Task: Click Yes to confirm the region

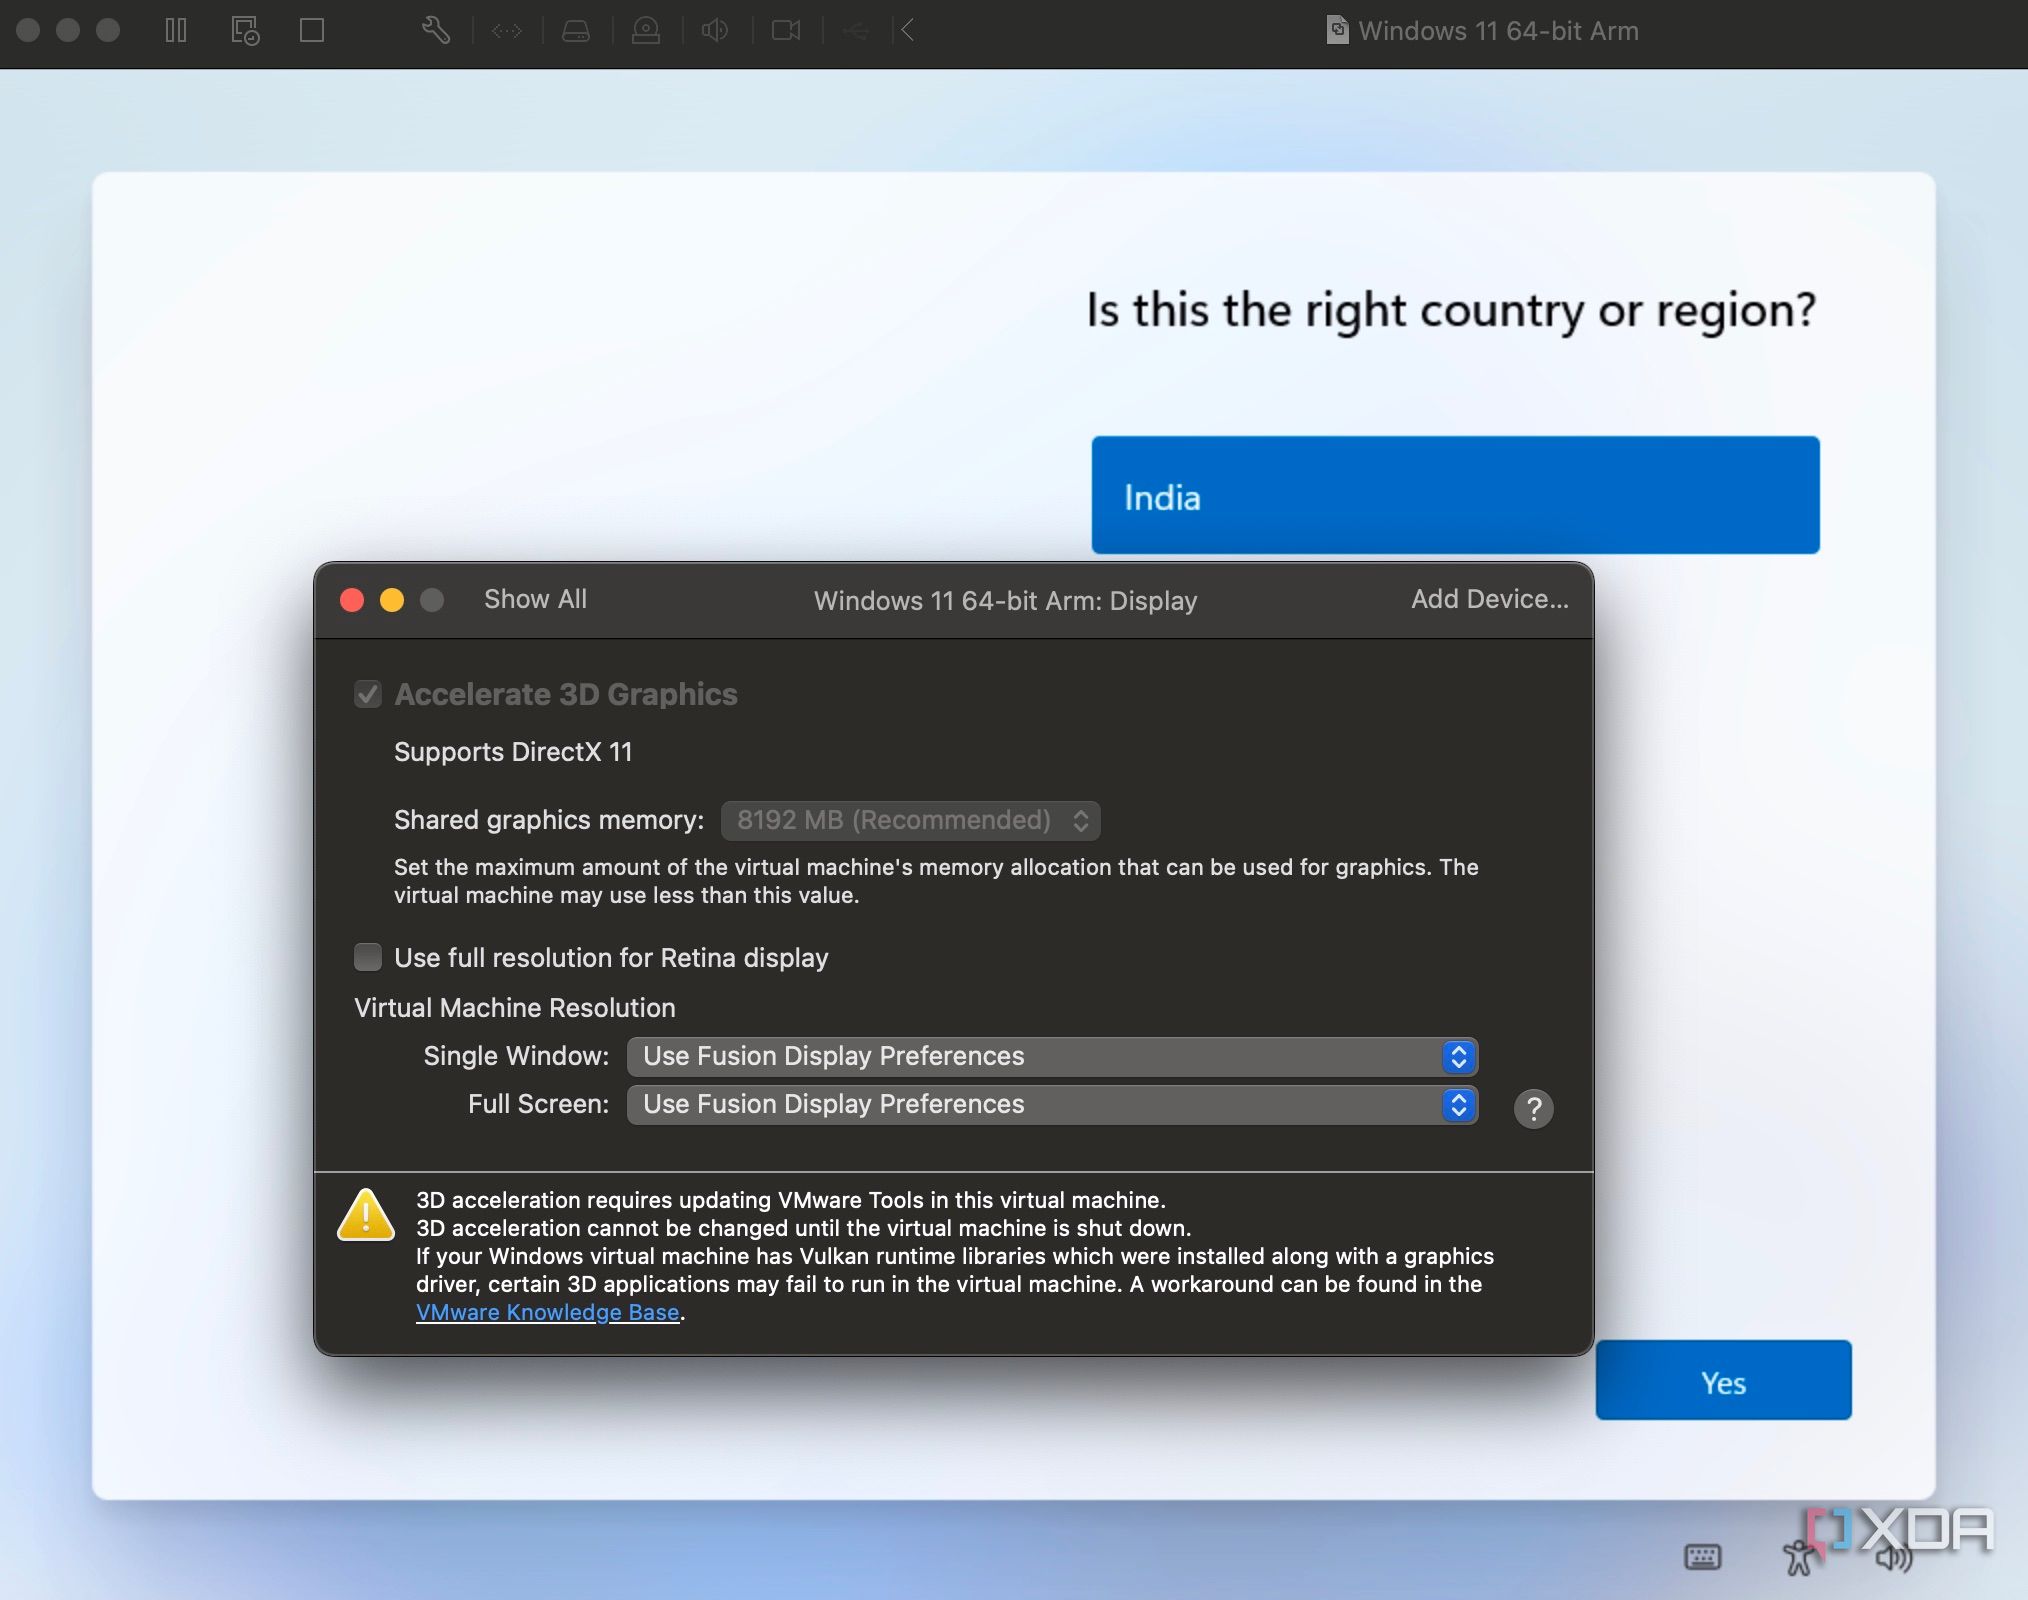Action: tap(1723, 1380)
